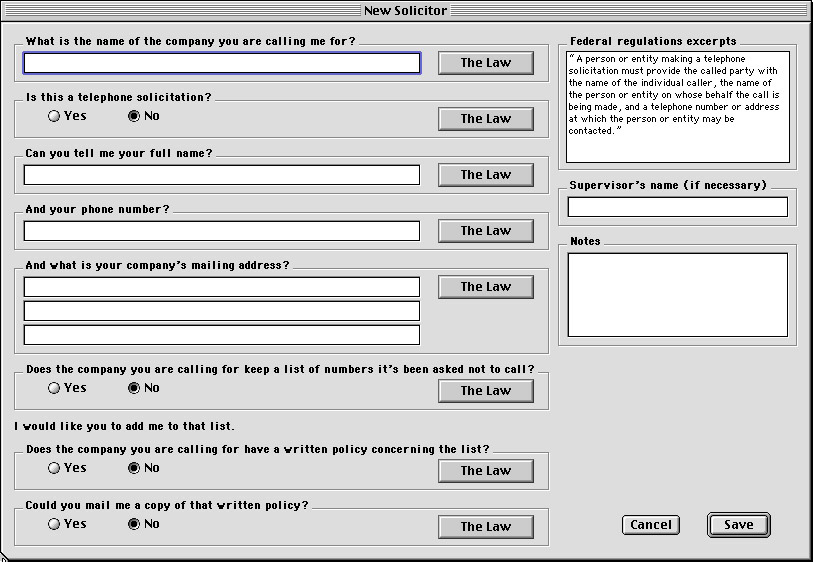This screenshot has width=813, height=562.
Task: Enter the Supervisor's name field
Action: coord(677,207)
